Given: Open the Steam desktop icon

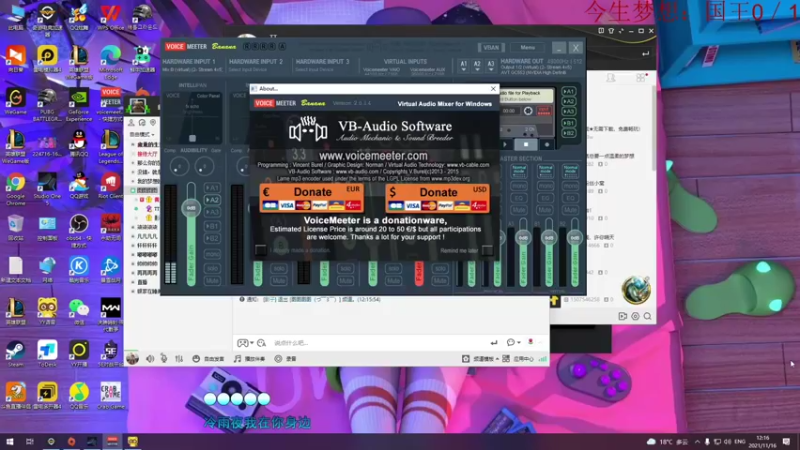Looking at the screenshot, I should click(x=15, y=354).
